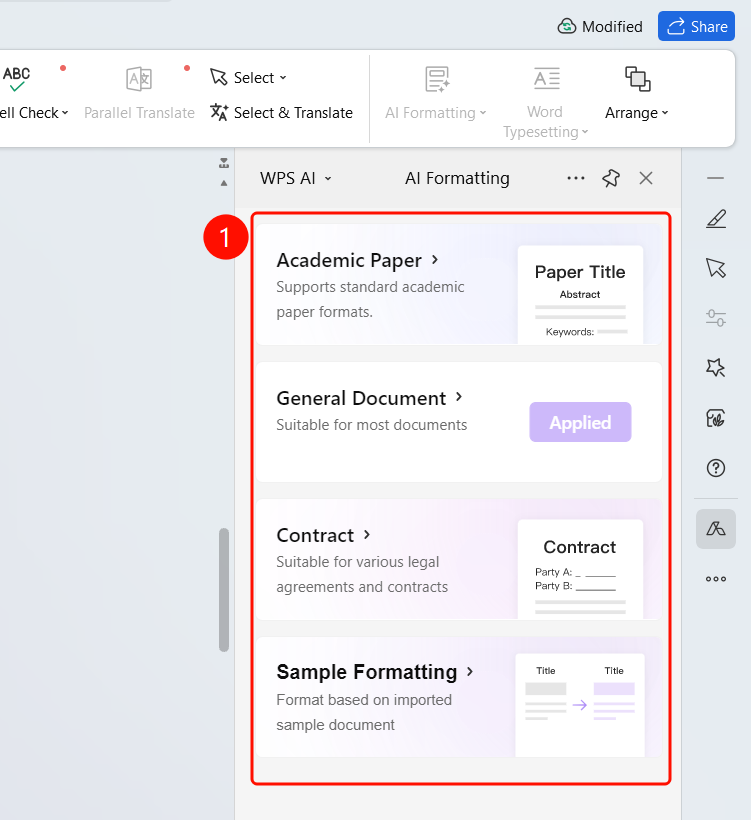The width and height of the screenshot is (751, 820).
Task: Click the highlighted AI formatting sidebar icon
Action: (715, 529)
